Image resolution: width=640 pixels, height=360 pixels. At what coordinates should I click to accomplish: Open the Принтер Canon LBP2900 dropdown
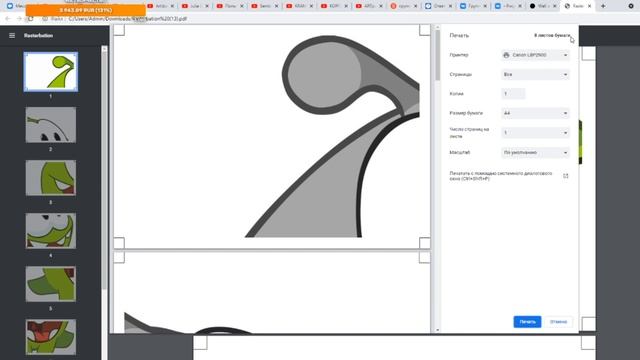[x=535, y=55]
